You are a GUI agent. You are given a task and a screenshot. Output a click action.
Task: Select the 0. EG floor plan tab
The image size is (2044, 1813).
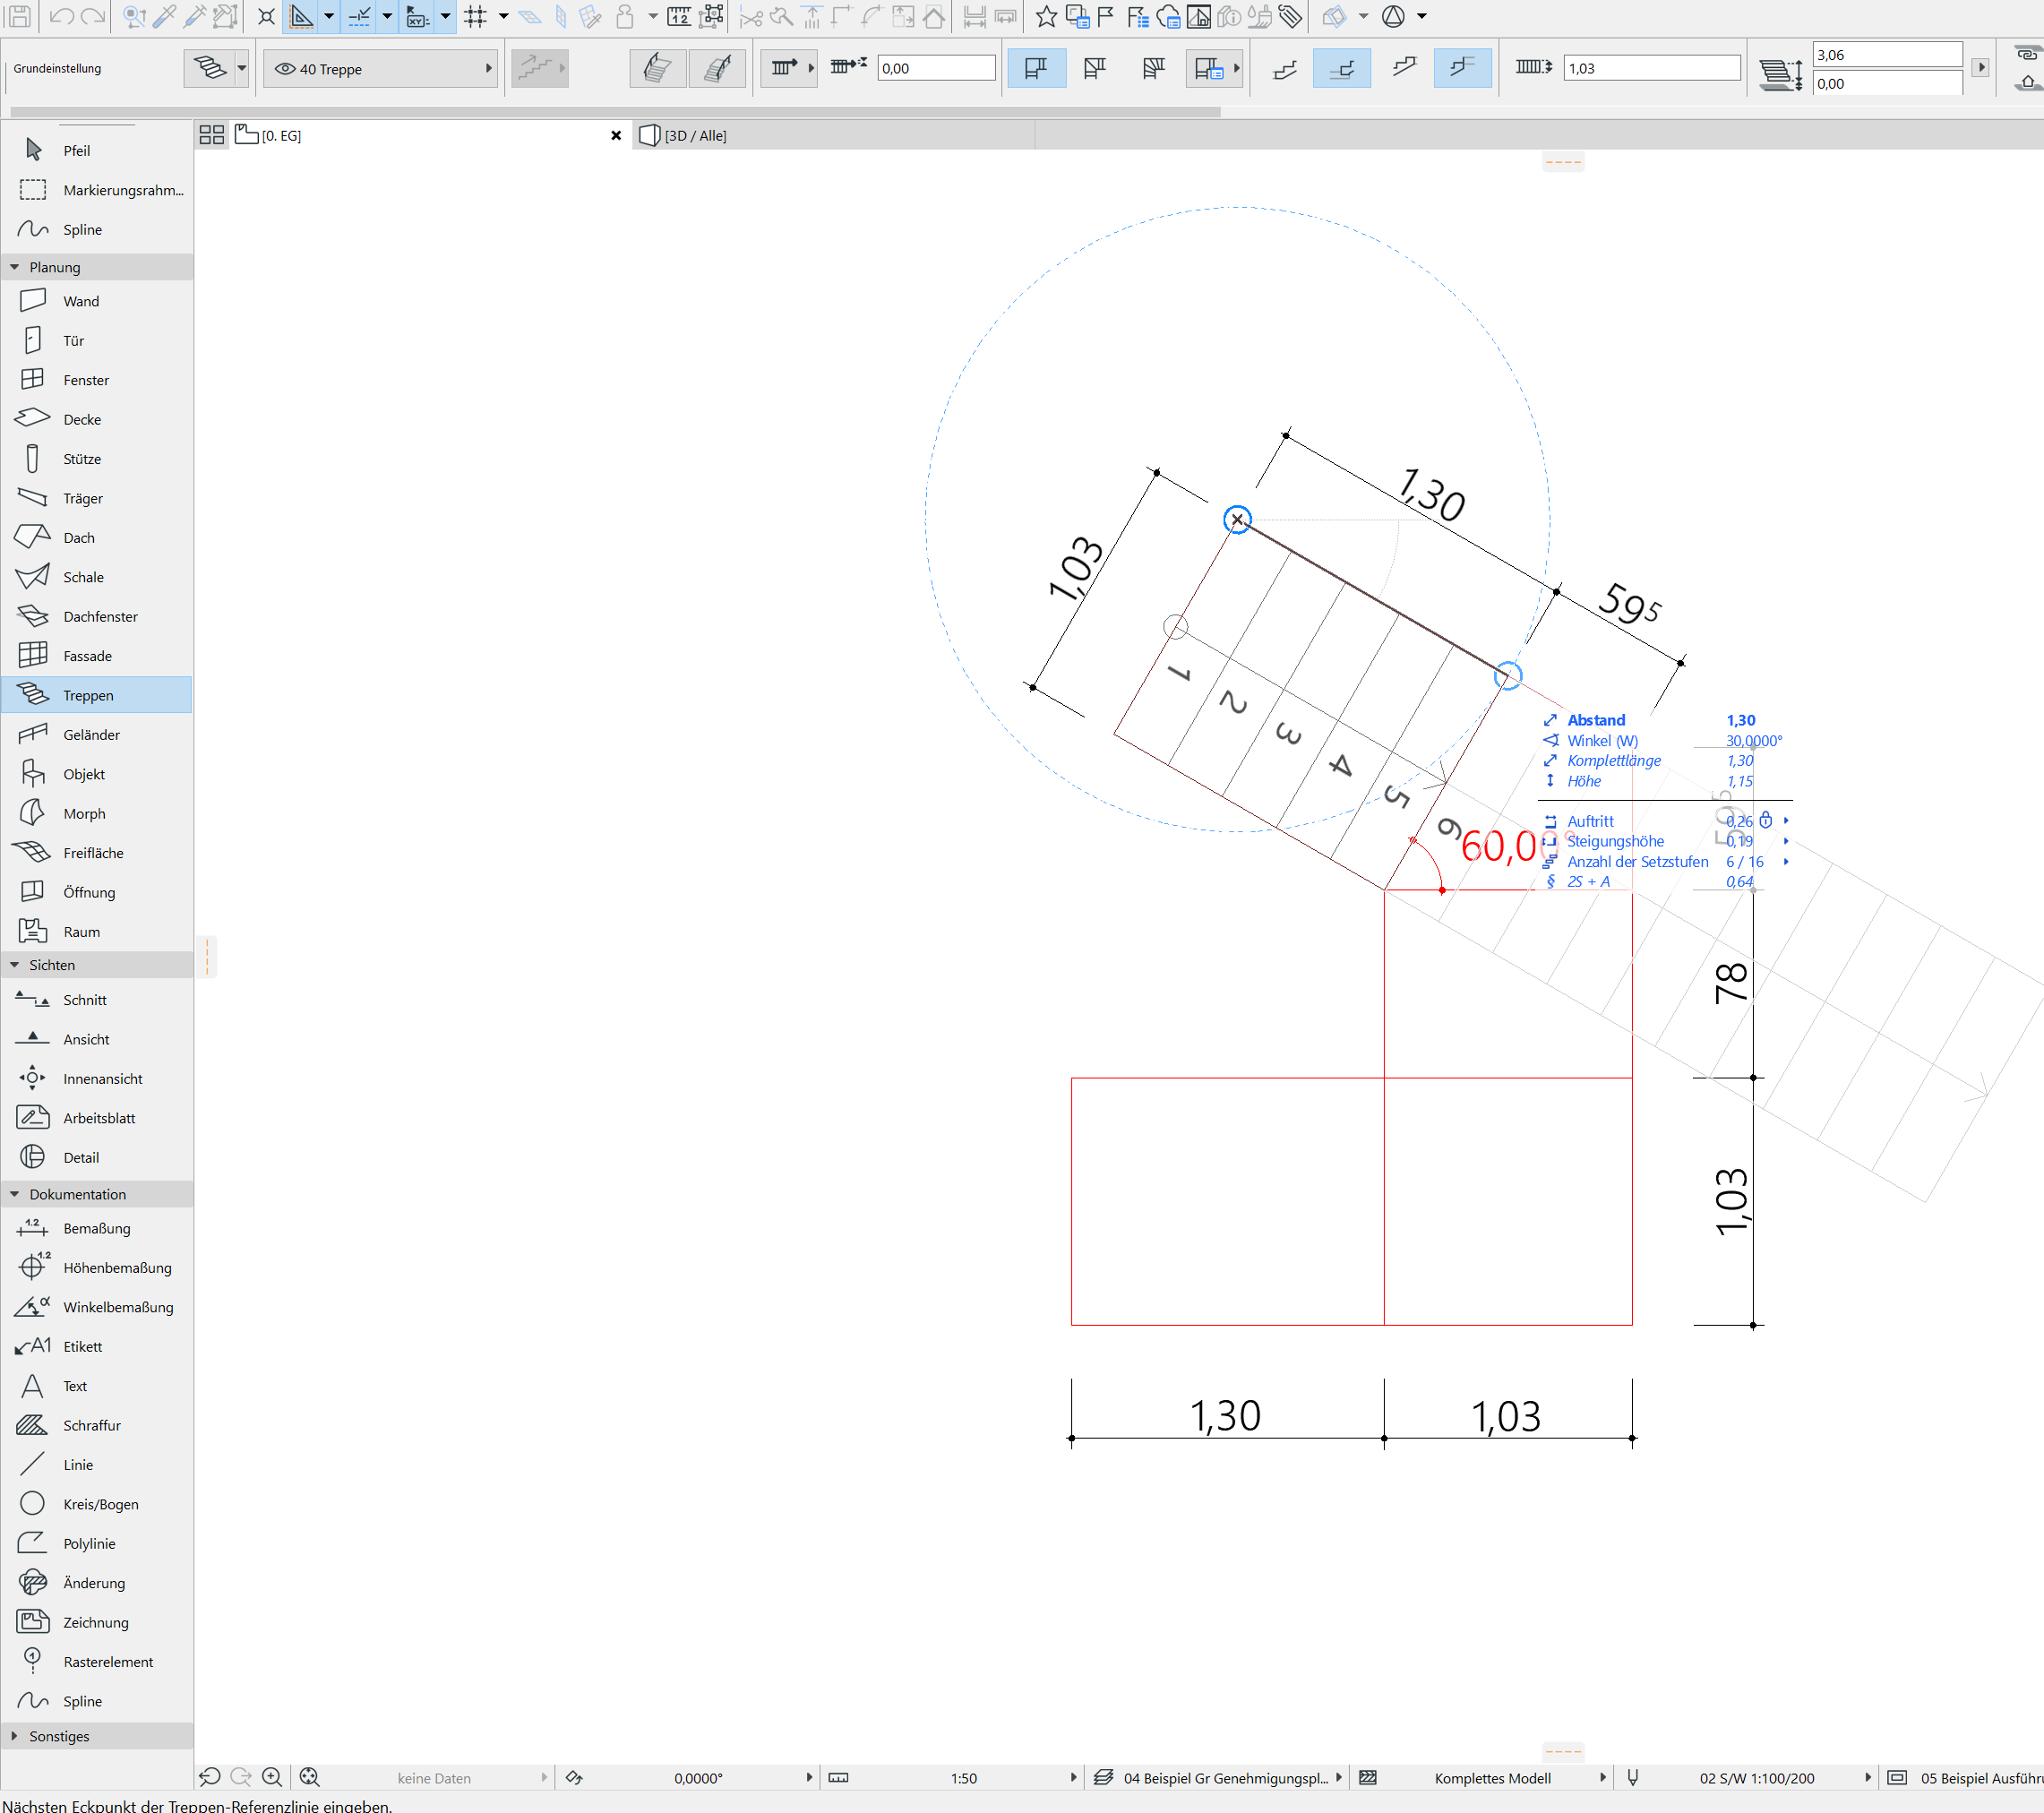tap(281, 136)
